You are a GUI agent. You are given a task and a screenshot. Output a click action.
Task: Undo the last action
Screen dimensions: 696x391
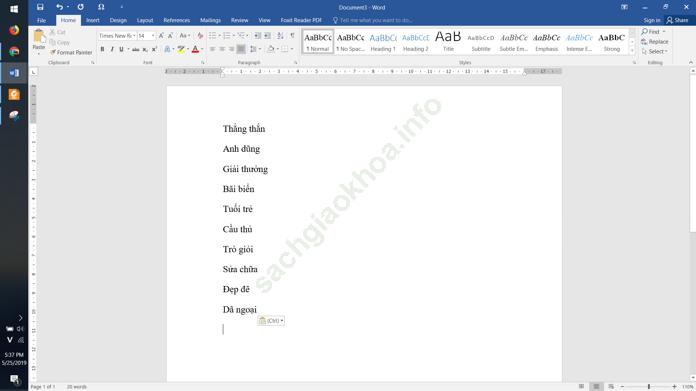coord(59,7)
